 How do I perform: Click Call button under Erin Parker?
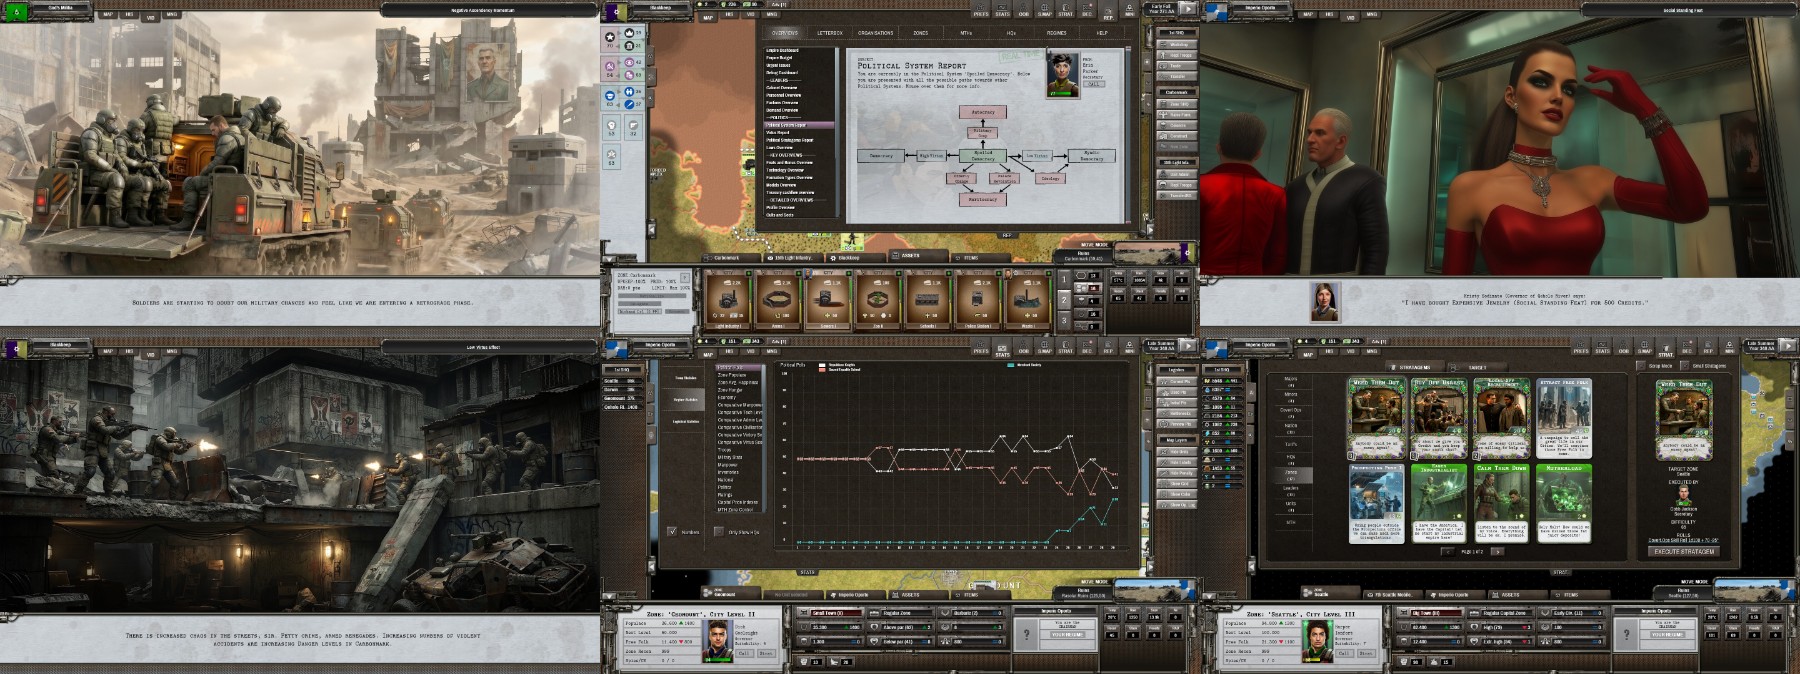[1094, 84]
